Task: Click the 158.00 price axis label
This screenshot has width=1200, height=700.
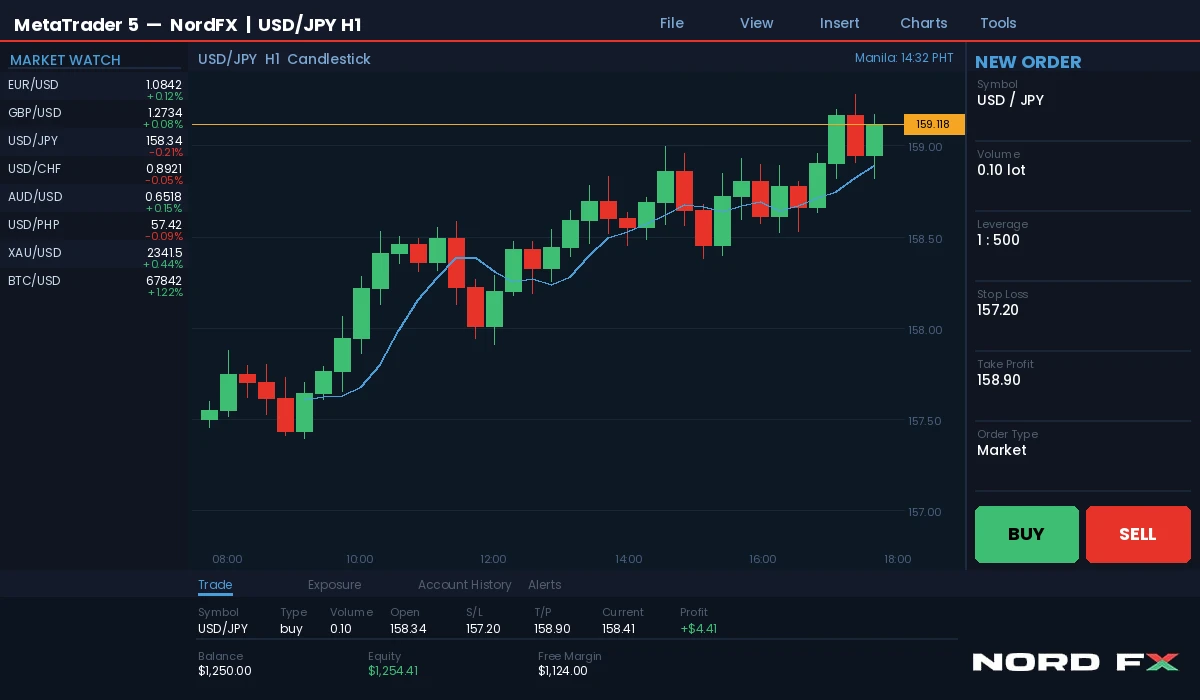Action: 925,330
